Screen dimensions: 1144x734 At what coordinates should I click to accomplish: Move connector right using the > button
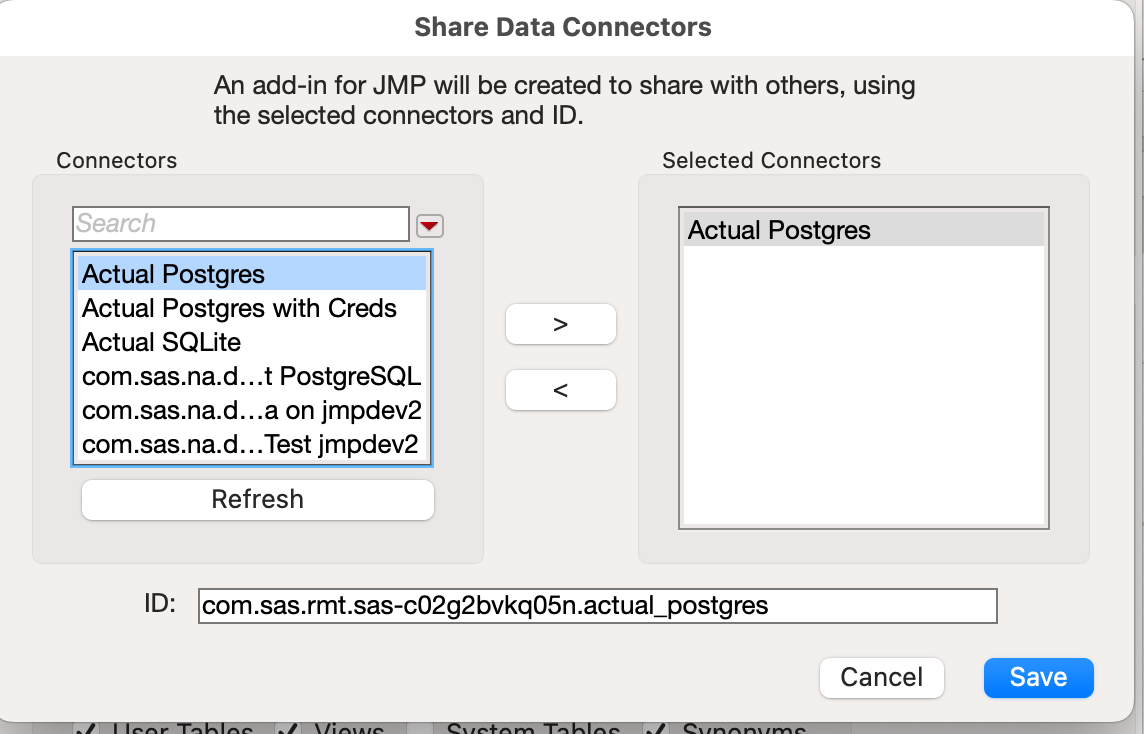pyautogui.click(x=560, y=324)
